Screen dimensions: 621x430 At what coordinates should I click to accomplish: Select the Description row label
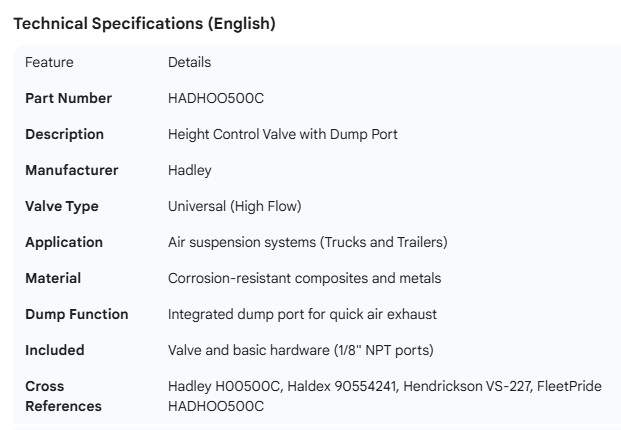[x=64, y=134]
